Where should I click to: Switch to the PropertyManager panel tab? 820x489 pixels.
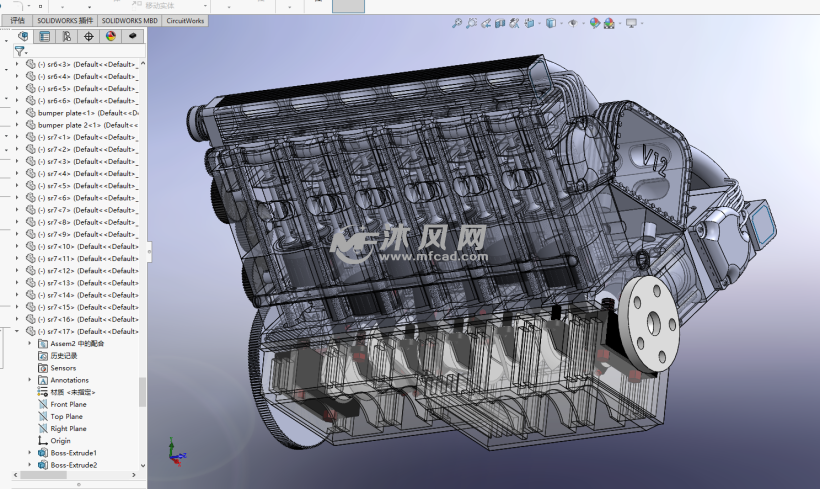click(44, 36)
